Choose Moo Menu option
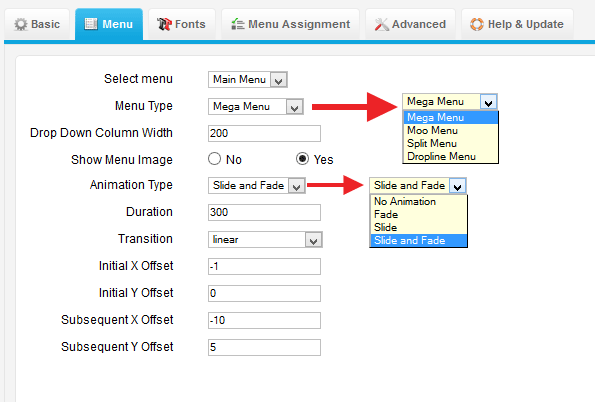This screenshot has width=595, height=402. (450, 130)
